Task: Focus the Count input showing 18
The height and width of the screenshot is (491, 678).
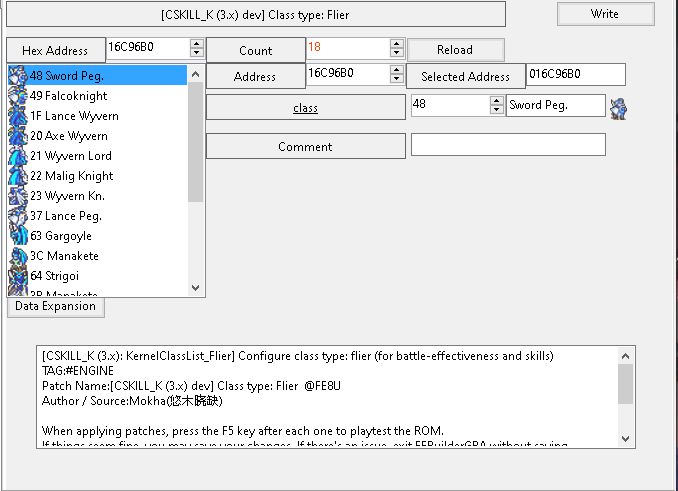Action: (348, 48)
